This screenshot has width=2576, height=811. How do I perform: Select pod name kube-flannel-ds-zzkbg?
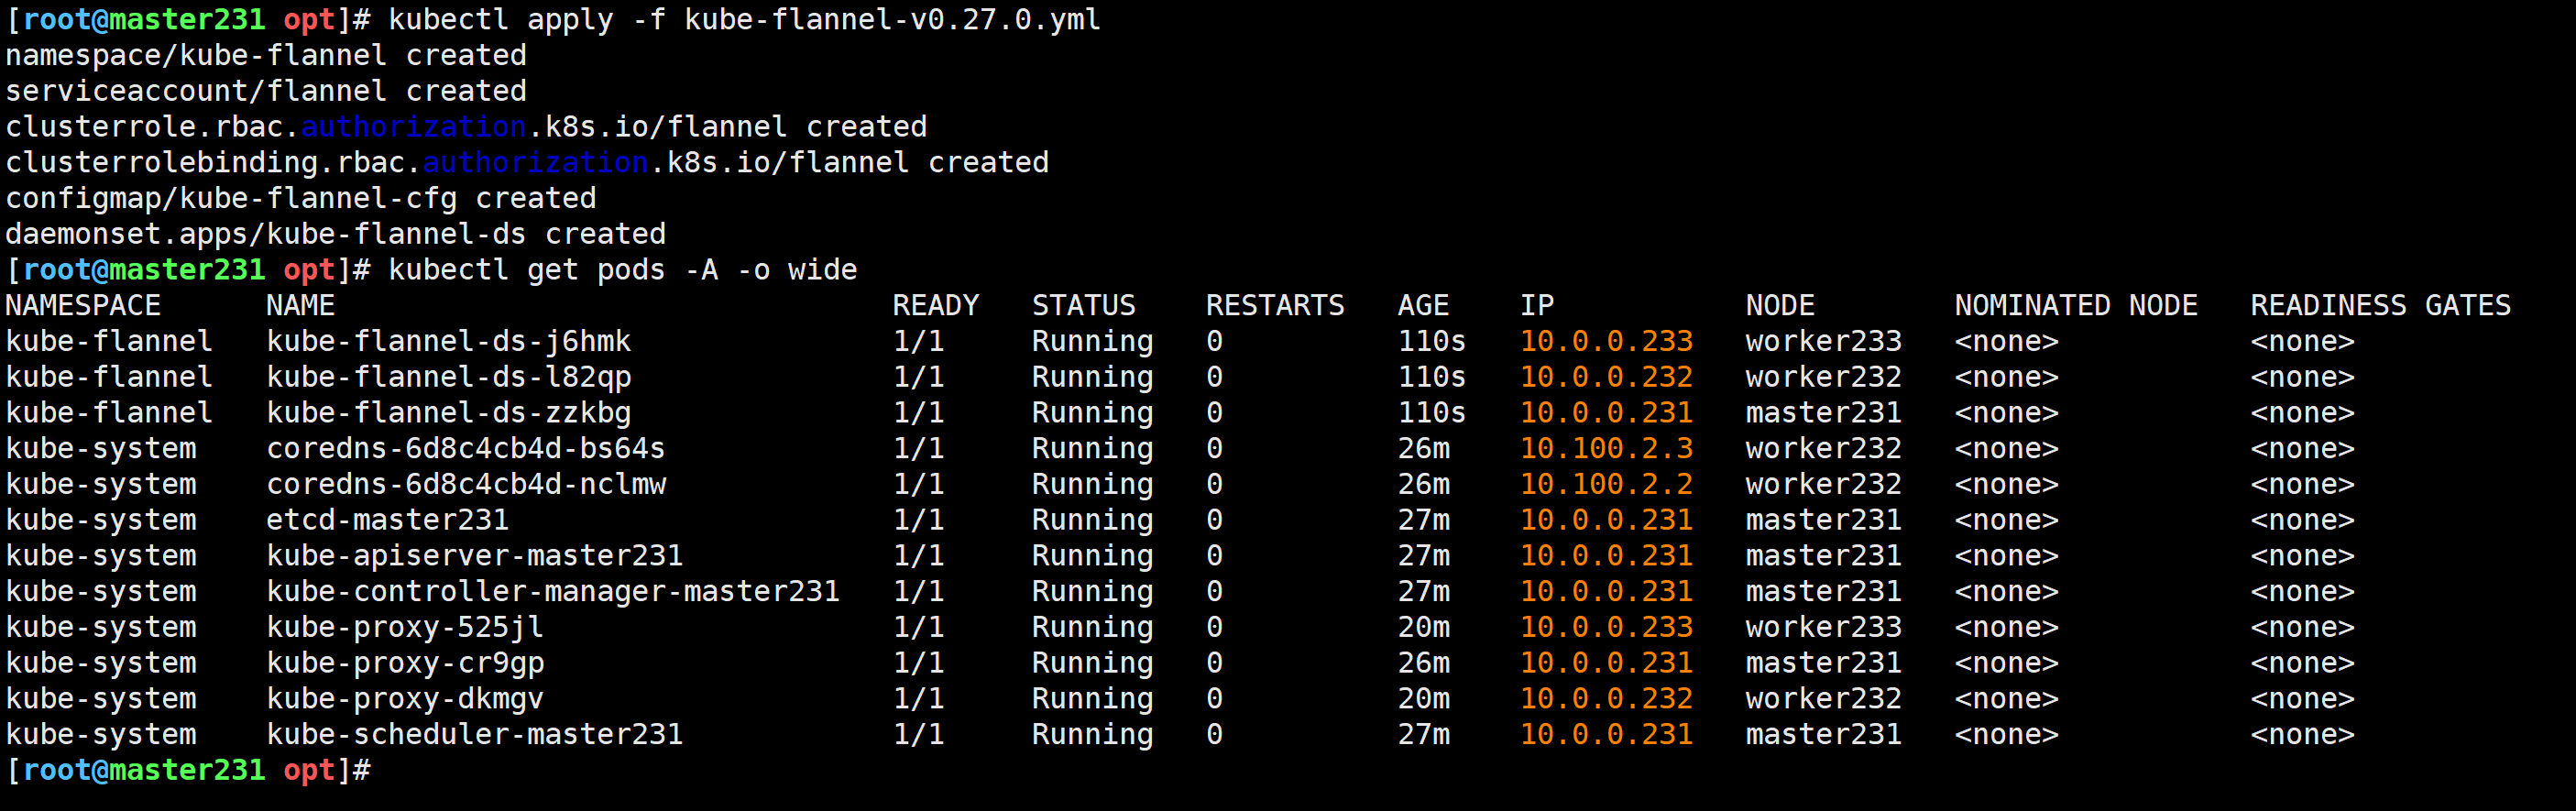[x=448, y=413]
